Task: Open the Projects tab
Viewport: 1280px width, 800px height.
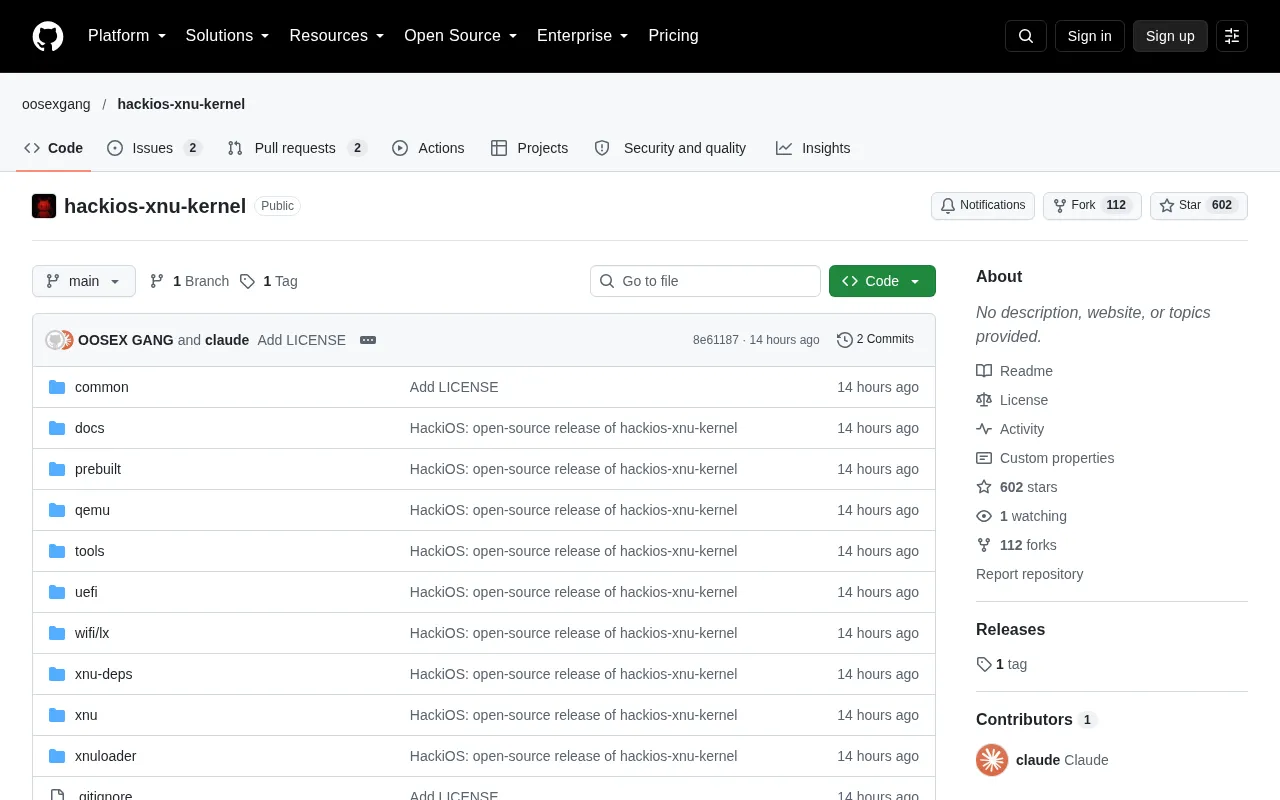Action: [x=529, y=148]
